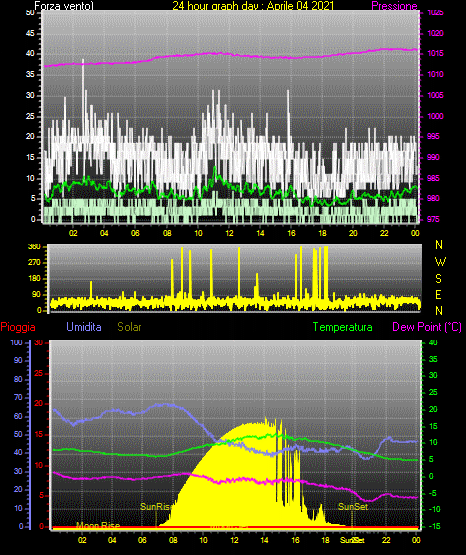
Task: Click the hour '22' label under the bottom graph
Action: pos(386,540)
